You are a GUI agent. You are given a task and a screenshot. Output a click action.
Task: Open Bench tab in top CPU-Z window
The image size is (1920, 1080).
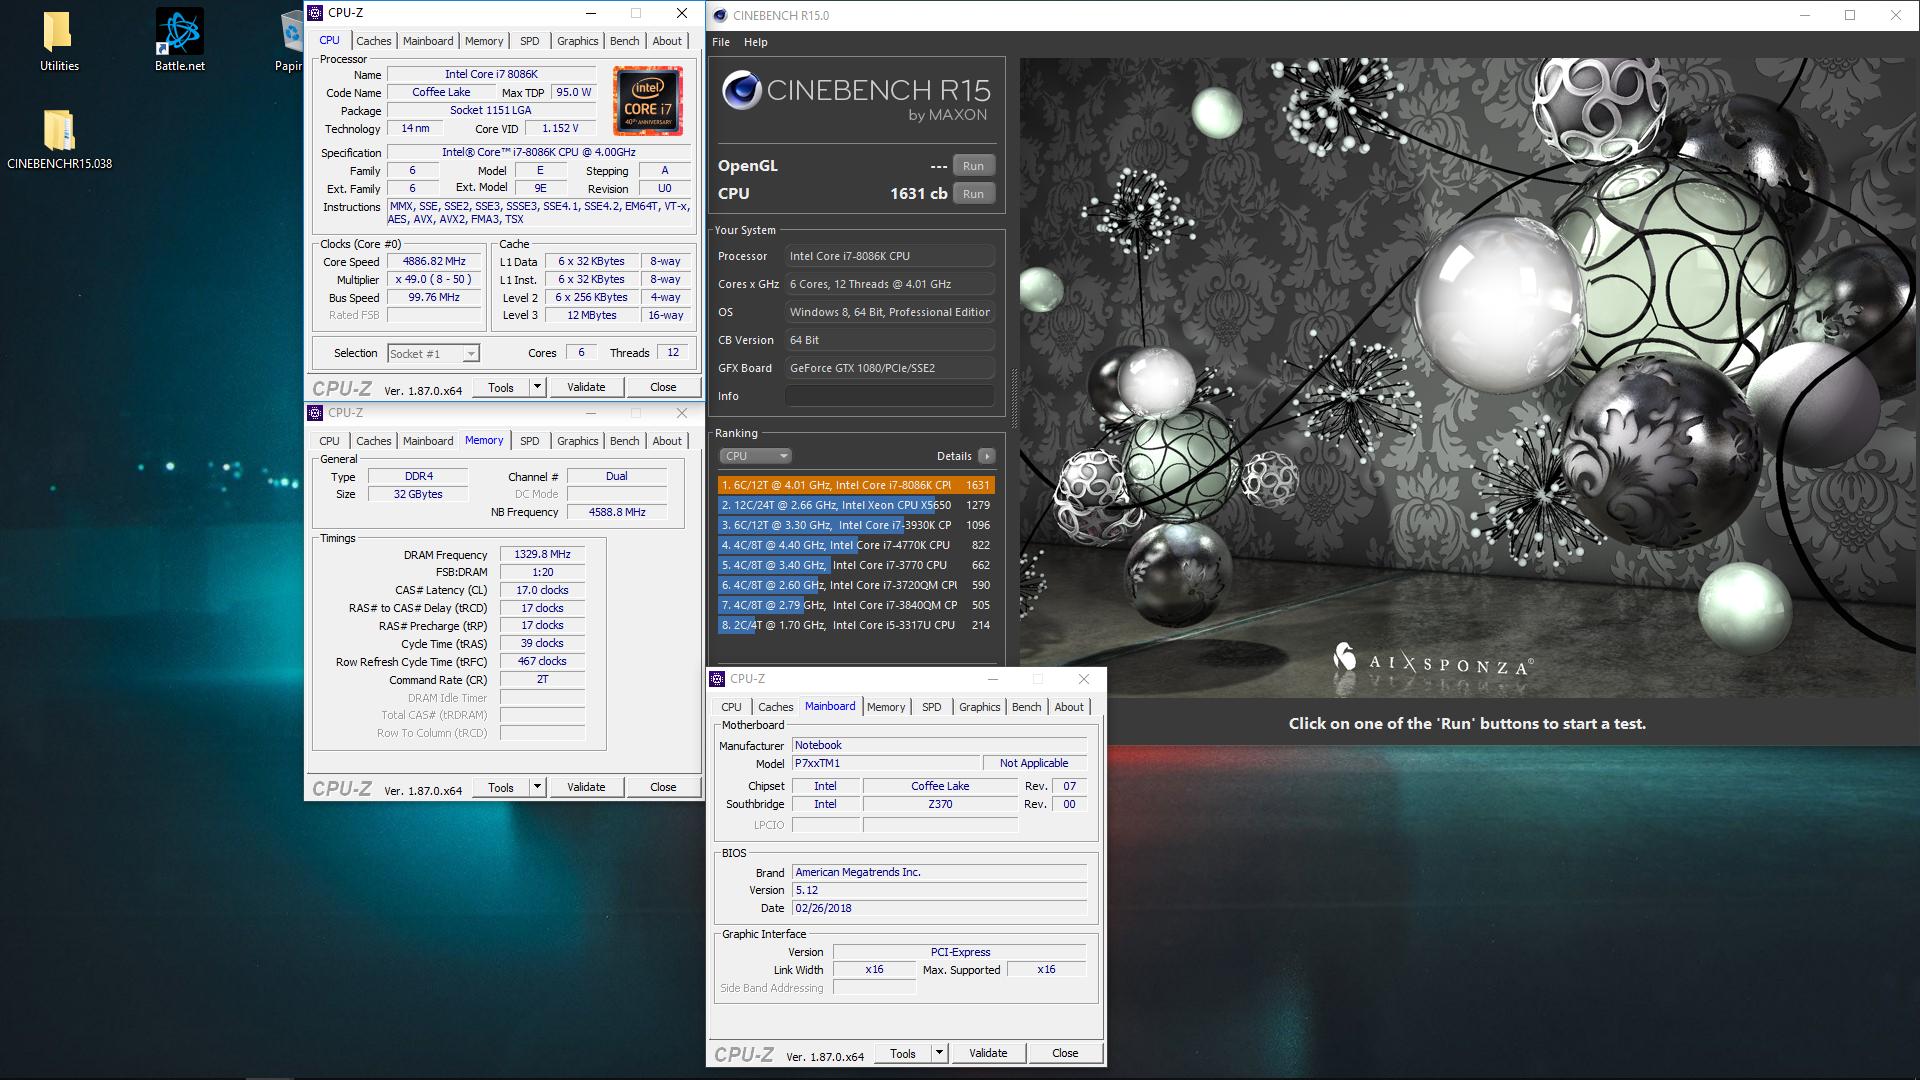[625, 41]
